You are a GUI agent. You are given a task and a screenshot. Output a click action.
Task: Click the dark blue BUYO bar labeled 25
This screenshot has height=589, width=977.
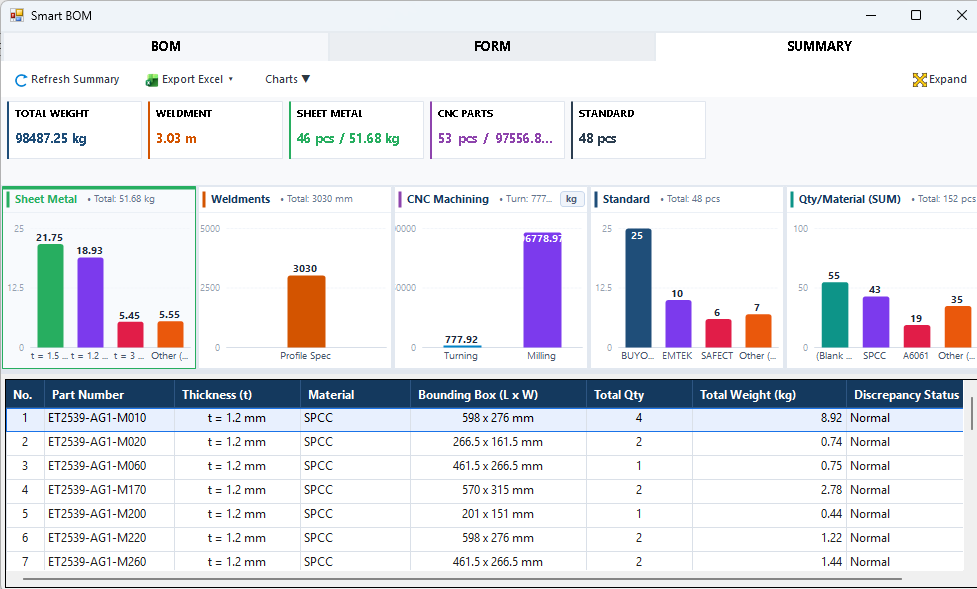[x=638, y=287]
